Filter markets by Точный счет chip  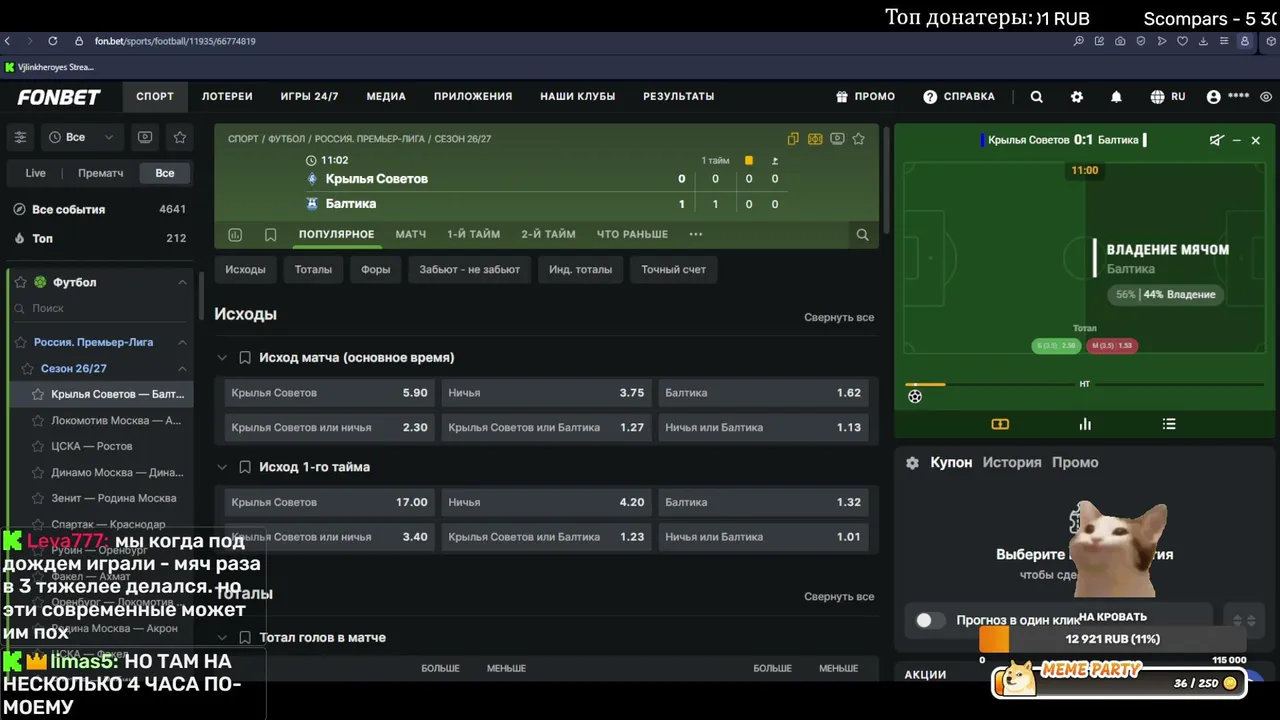pyautogui.click(x=673, y=270)
